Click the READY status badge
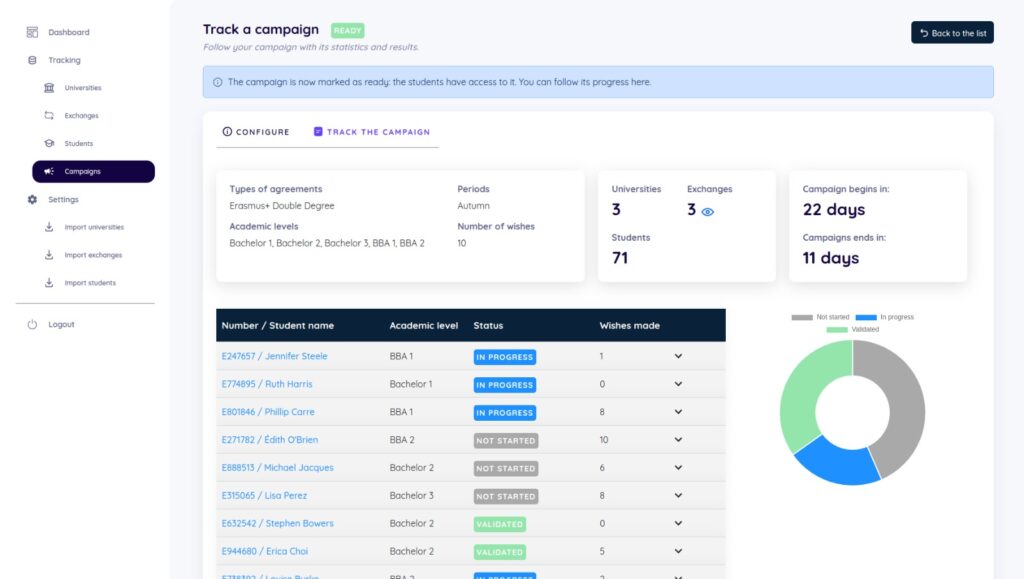The width and height of the screenshot is (1024, 579). coord(347,30)
